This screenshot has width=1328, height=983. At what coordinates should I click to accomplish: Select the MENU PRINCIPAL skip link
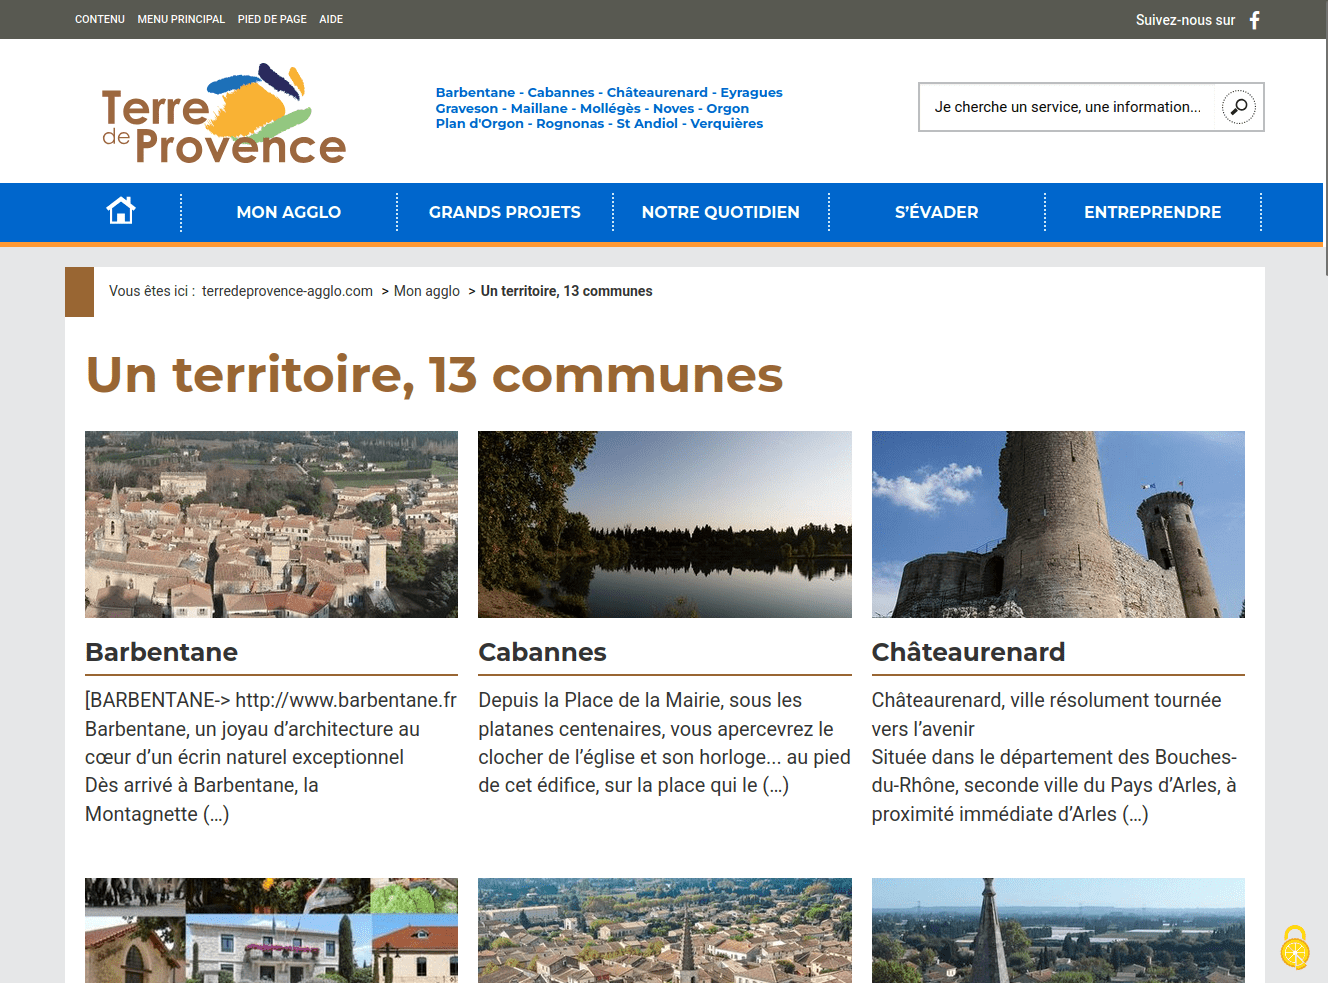coord(181,19)
